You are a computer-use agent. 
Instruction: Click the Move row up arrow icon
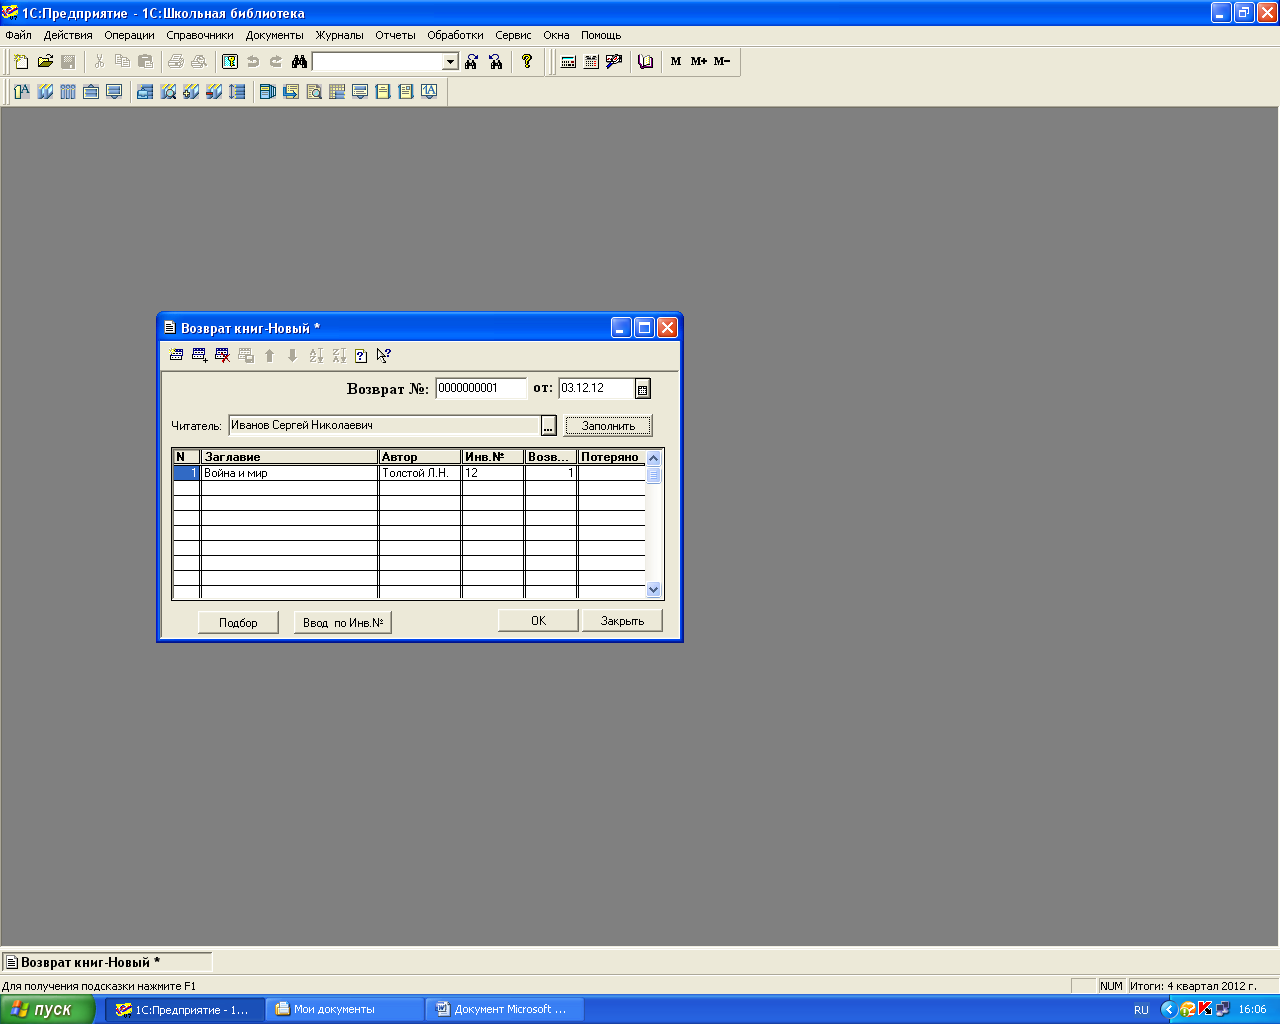269,355
